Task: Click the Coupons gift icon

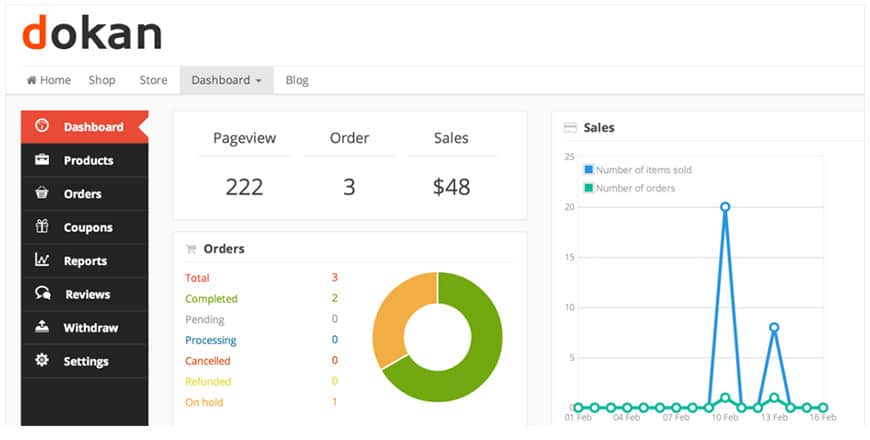Action: pos(42,226)
